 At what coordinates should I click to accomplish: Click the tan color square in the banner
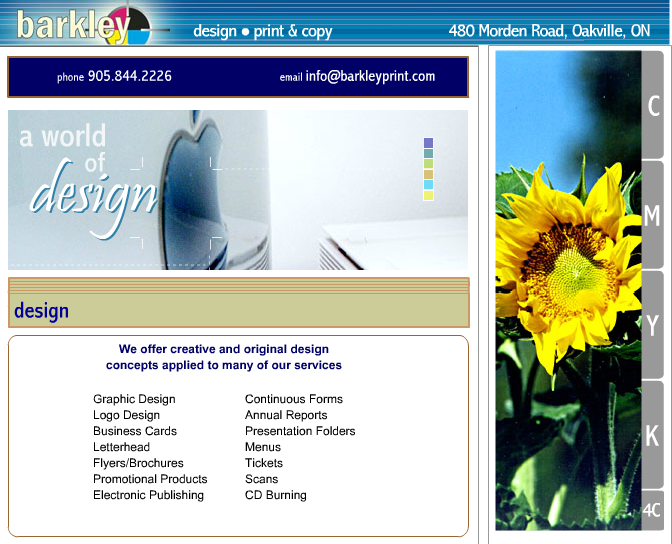click(428, 174)
